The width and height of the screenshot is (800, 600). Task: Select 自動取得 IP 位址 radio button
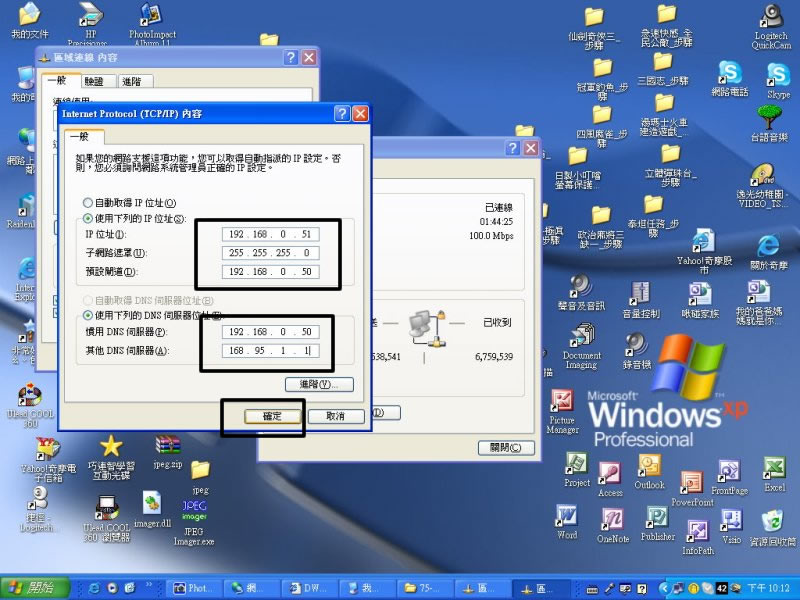[88, 203]
